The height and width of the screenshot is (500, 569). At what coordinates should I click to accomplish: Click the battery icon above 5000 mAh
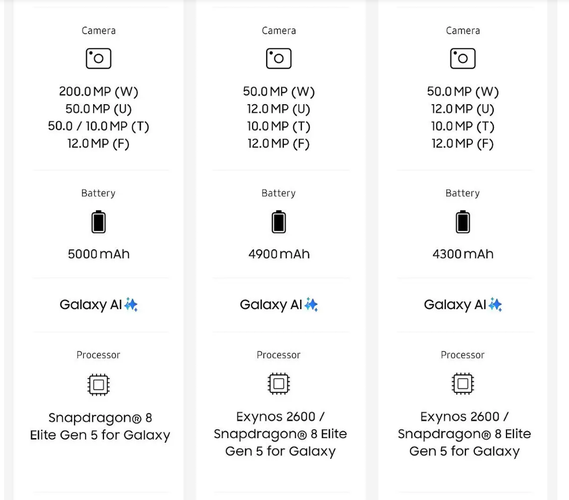click(98, 222)
